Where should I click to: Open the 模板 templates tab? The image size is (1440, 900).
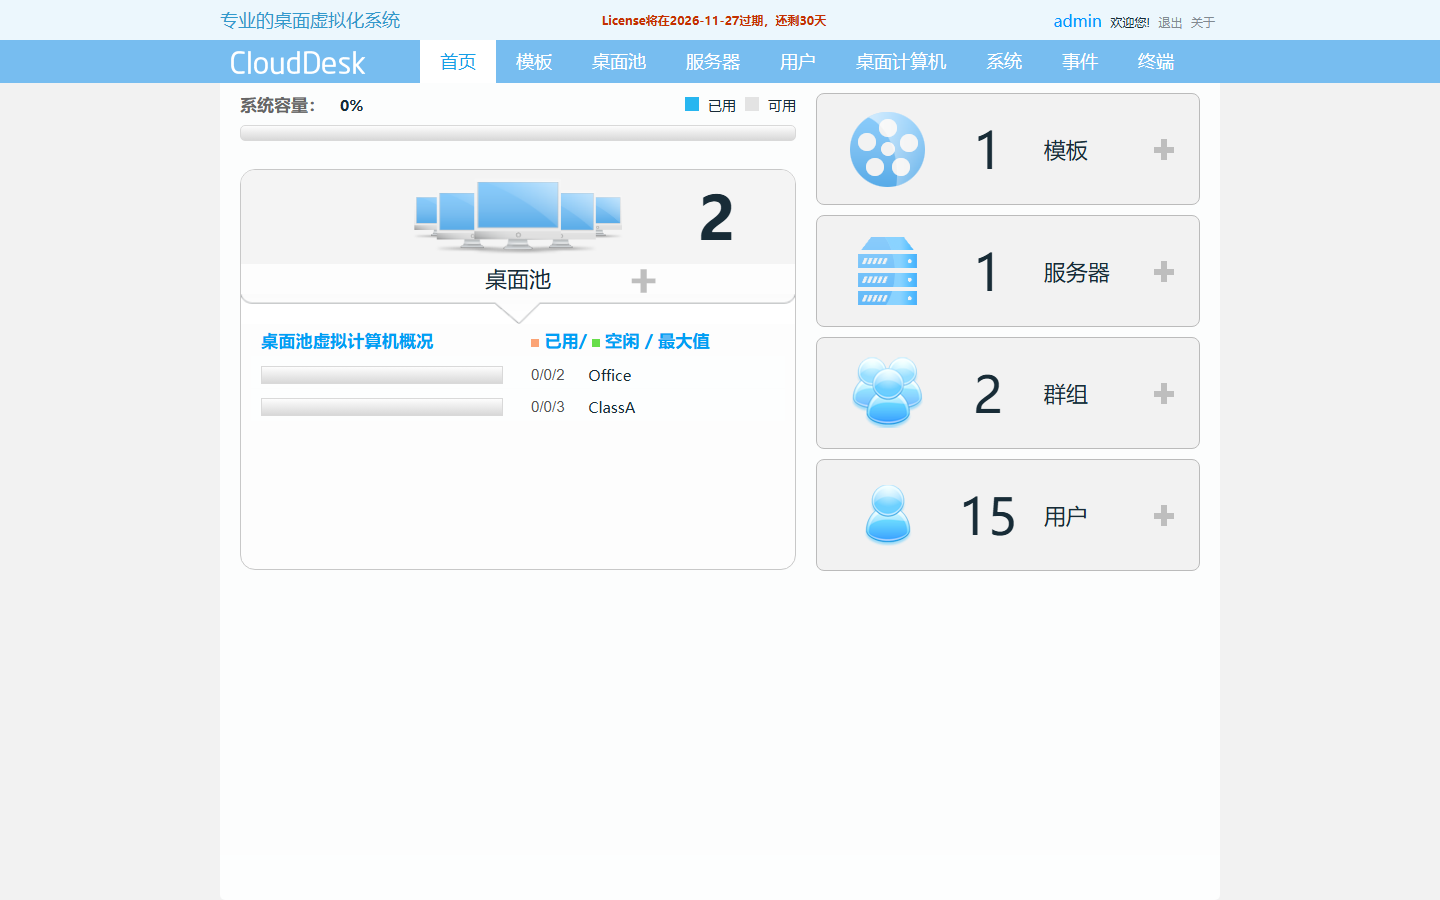tap(534, 62)
